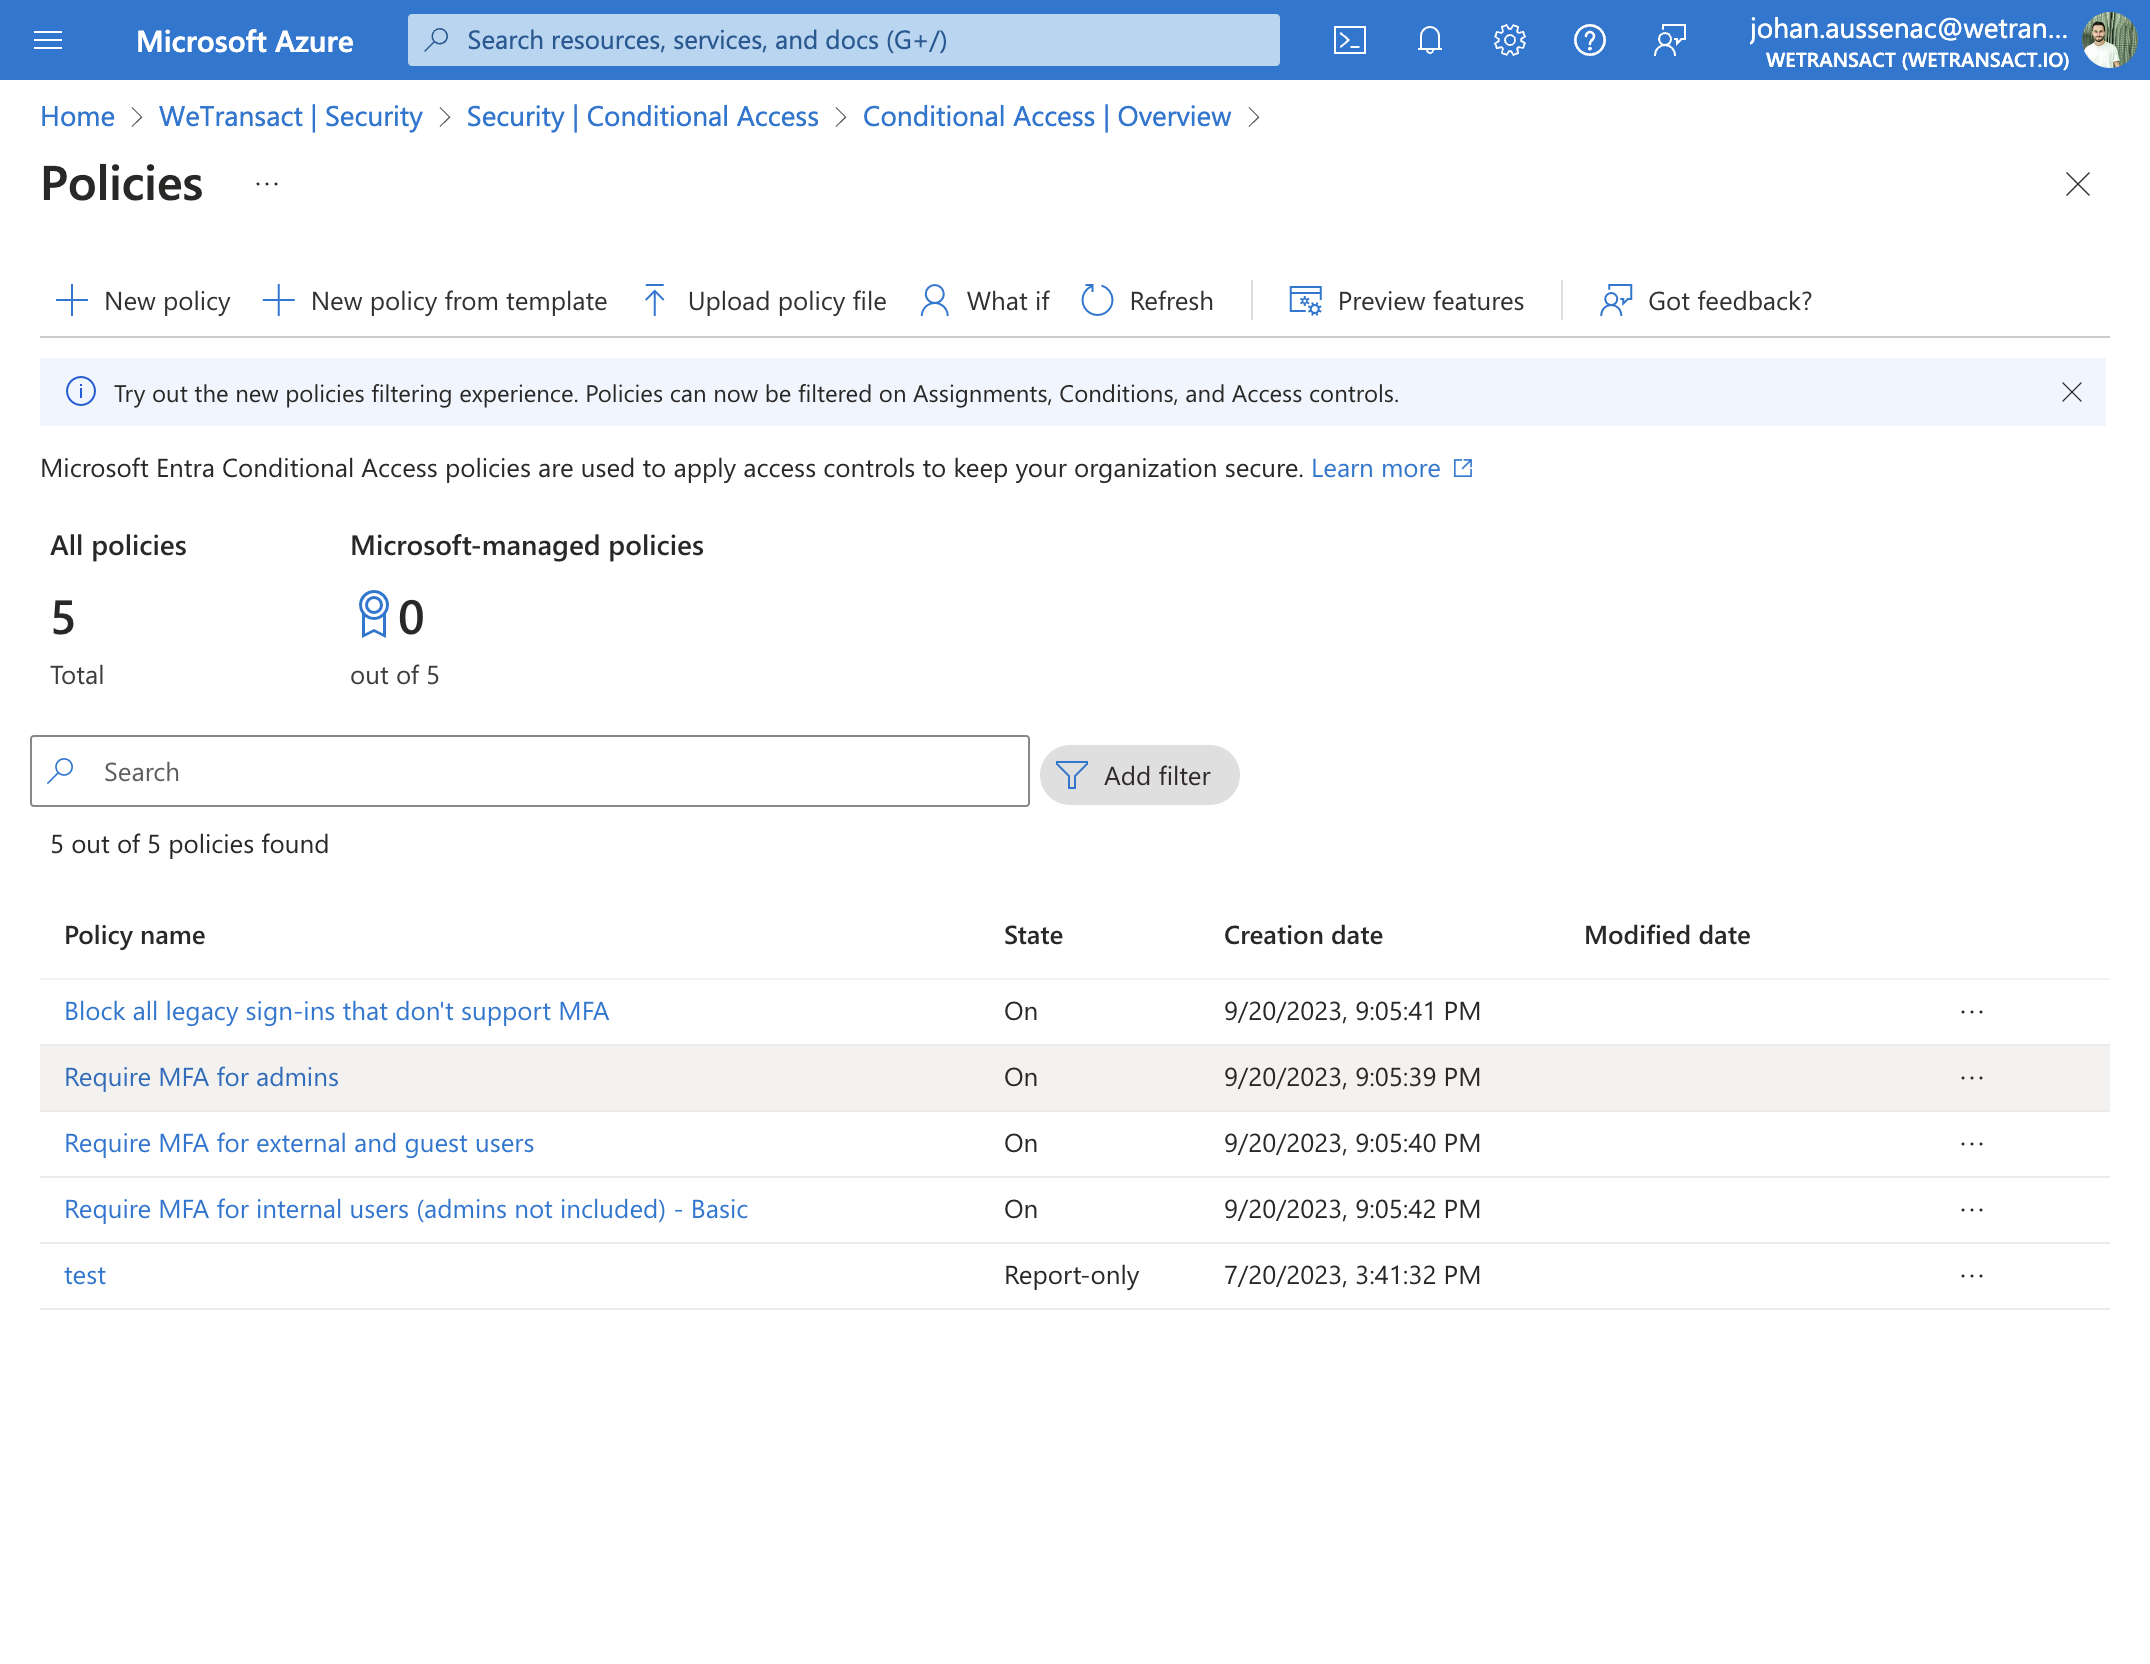Click Upload policy file
This screenshot has width=2150, height=1664.
(765, 300)
